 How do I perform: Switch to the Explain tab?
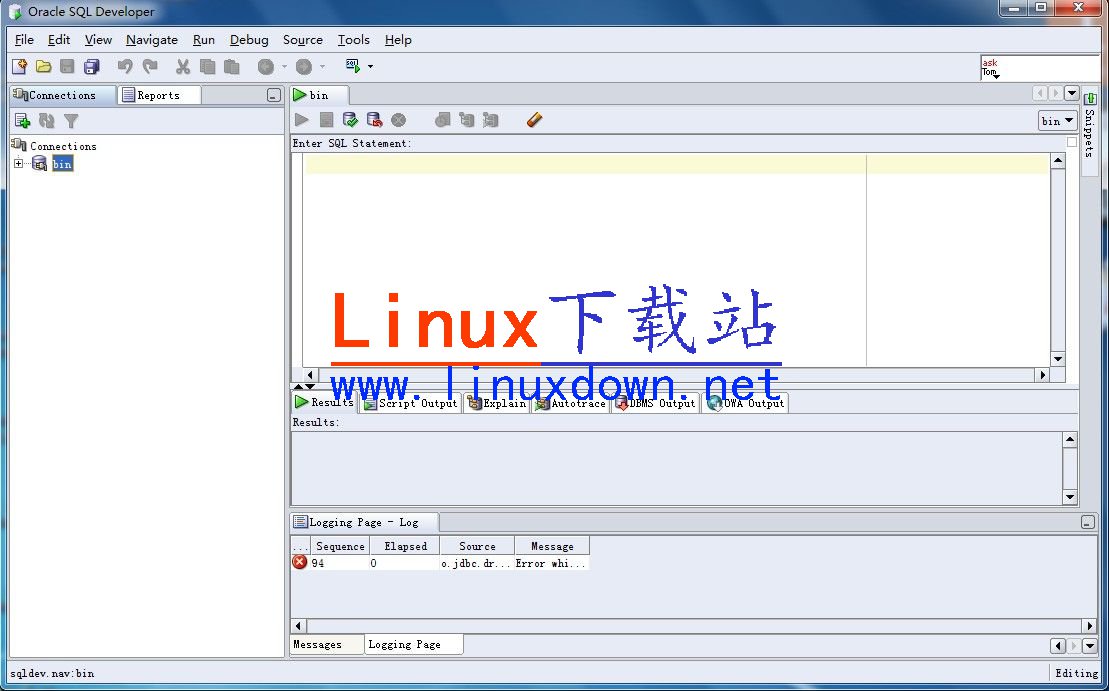[497, 403]
